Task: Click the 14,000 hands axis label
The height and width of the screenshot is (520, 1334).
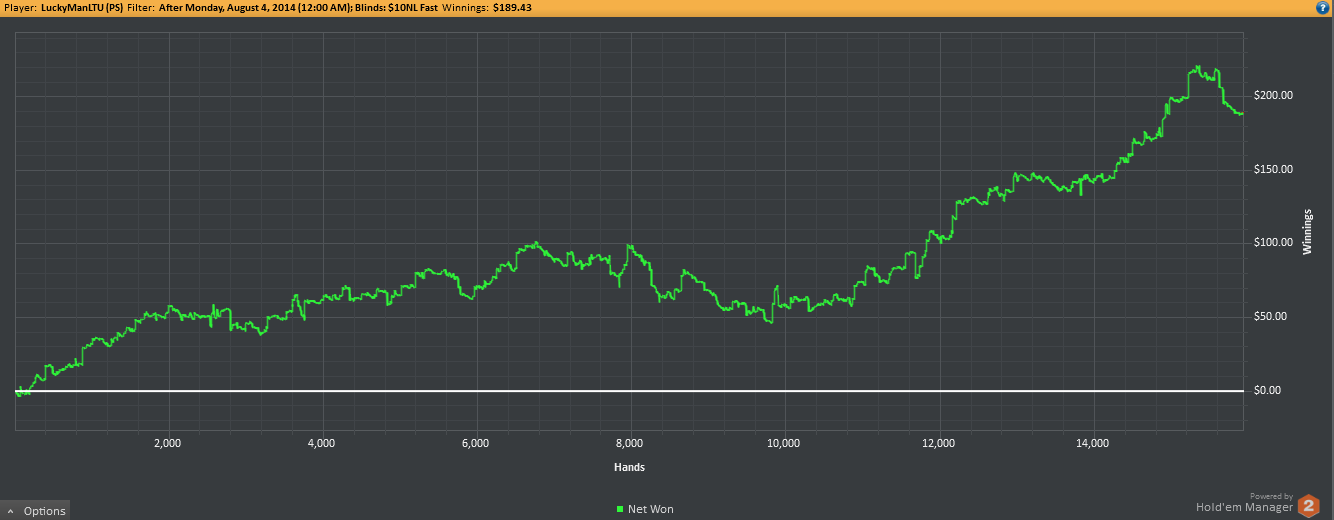Action: pos(1093,442)
